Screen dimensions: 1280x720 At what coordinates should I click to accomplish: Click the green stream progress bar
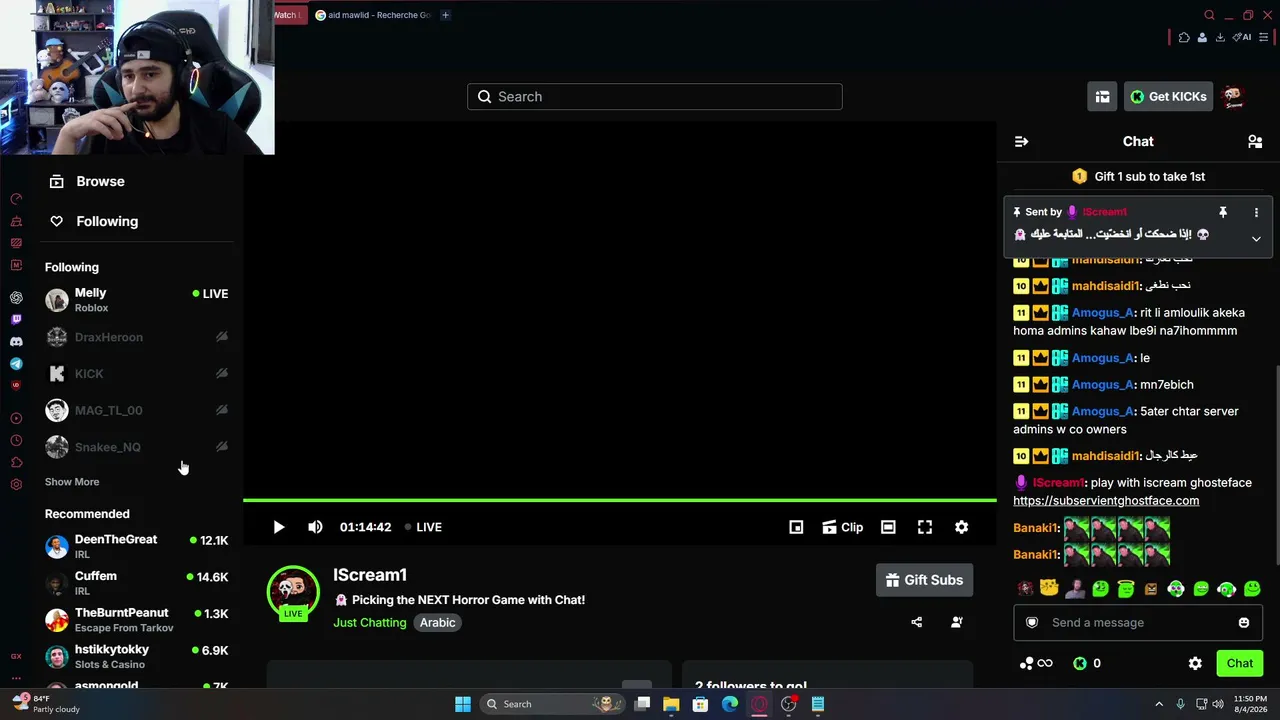click(620, 500)
